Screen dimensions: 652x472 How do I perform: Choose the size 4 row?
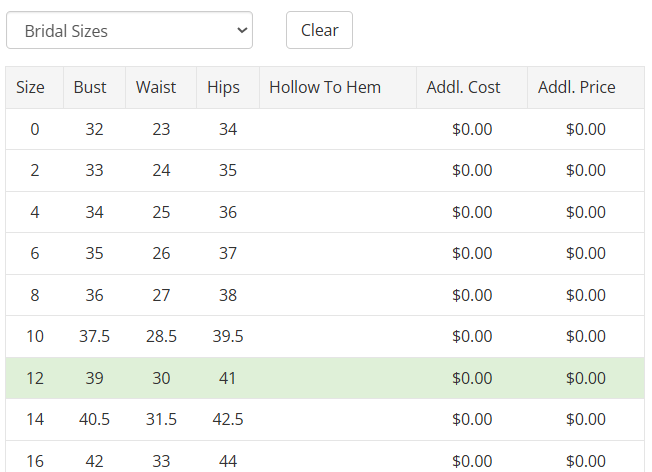(325, 212)
